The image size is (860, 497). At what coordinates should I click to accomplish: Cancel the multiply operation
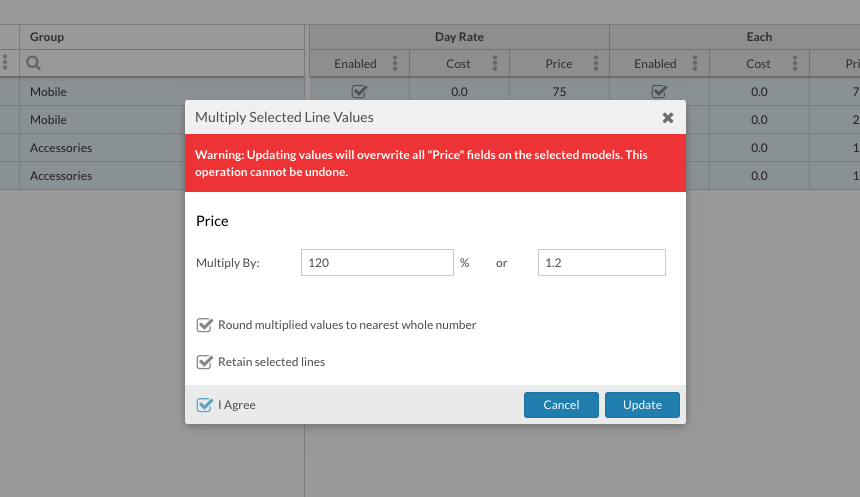tap(561, 405)
